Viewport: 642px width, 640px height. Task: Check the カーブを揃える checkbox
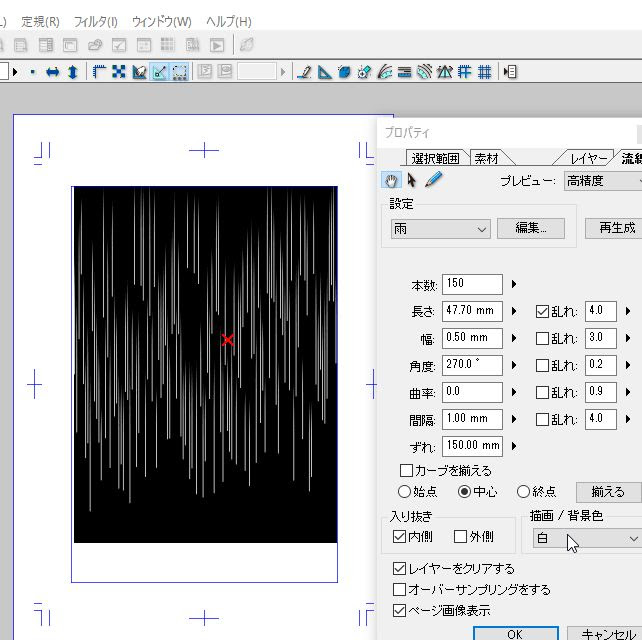[x=406, y=470]
